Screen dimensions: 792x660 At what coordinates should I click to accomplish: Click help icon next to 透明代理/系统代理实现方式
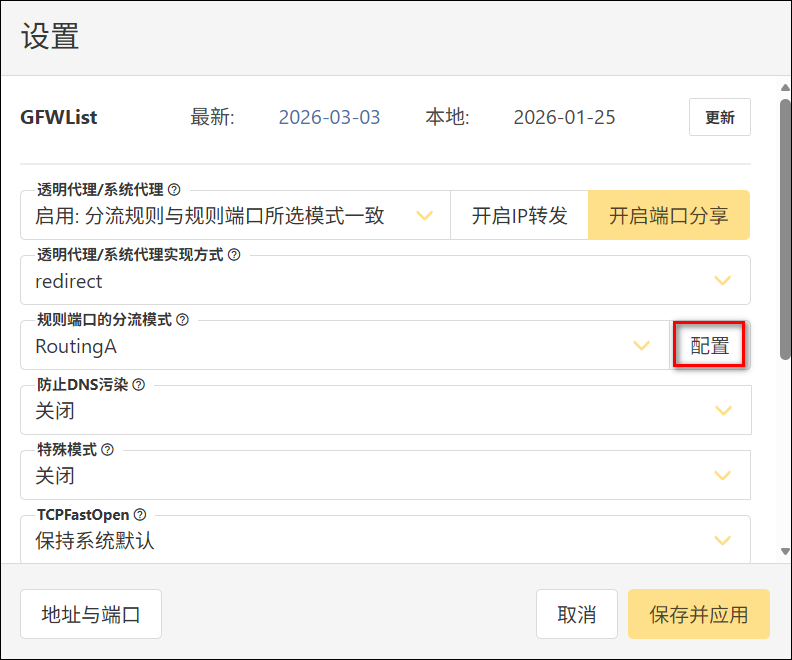[x=234, y=255]
